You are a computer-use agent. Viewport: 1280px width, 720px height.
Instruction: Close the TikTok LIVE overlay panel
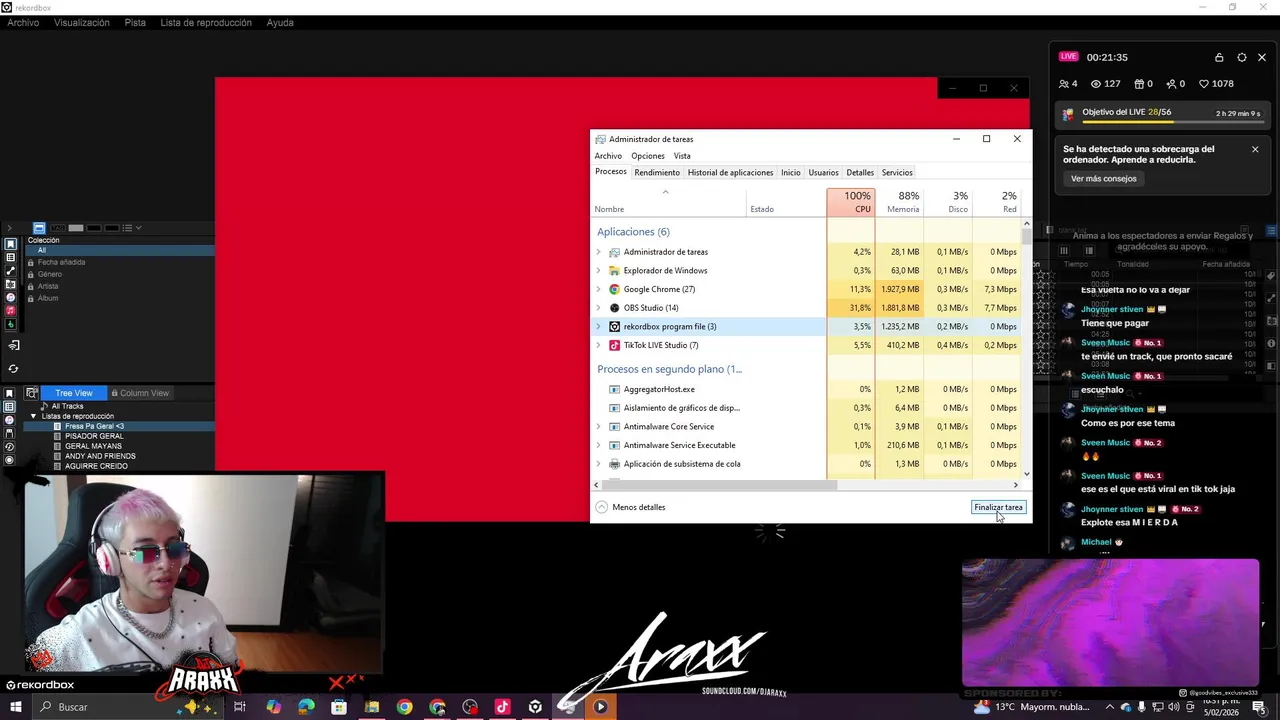[1262, 58]
